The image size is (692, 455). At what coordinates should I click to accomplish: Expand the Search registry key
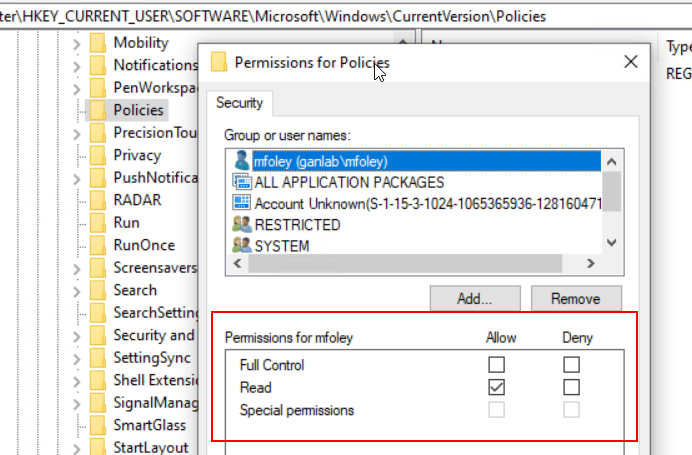tap(76, 290)
